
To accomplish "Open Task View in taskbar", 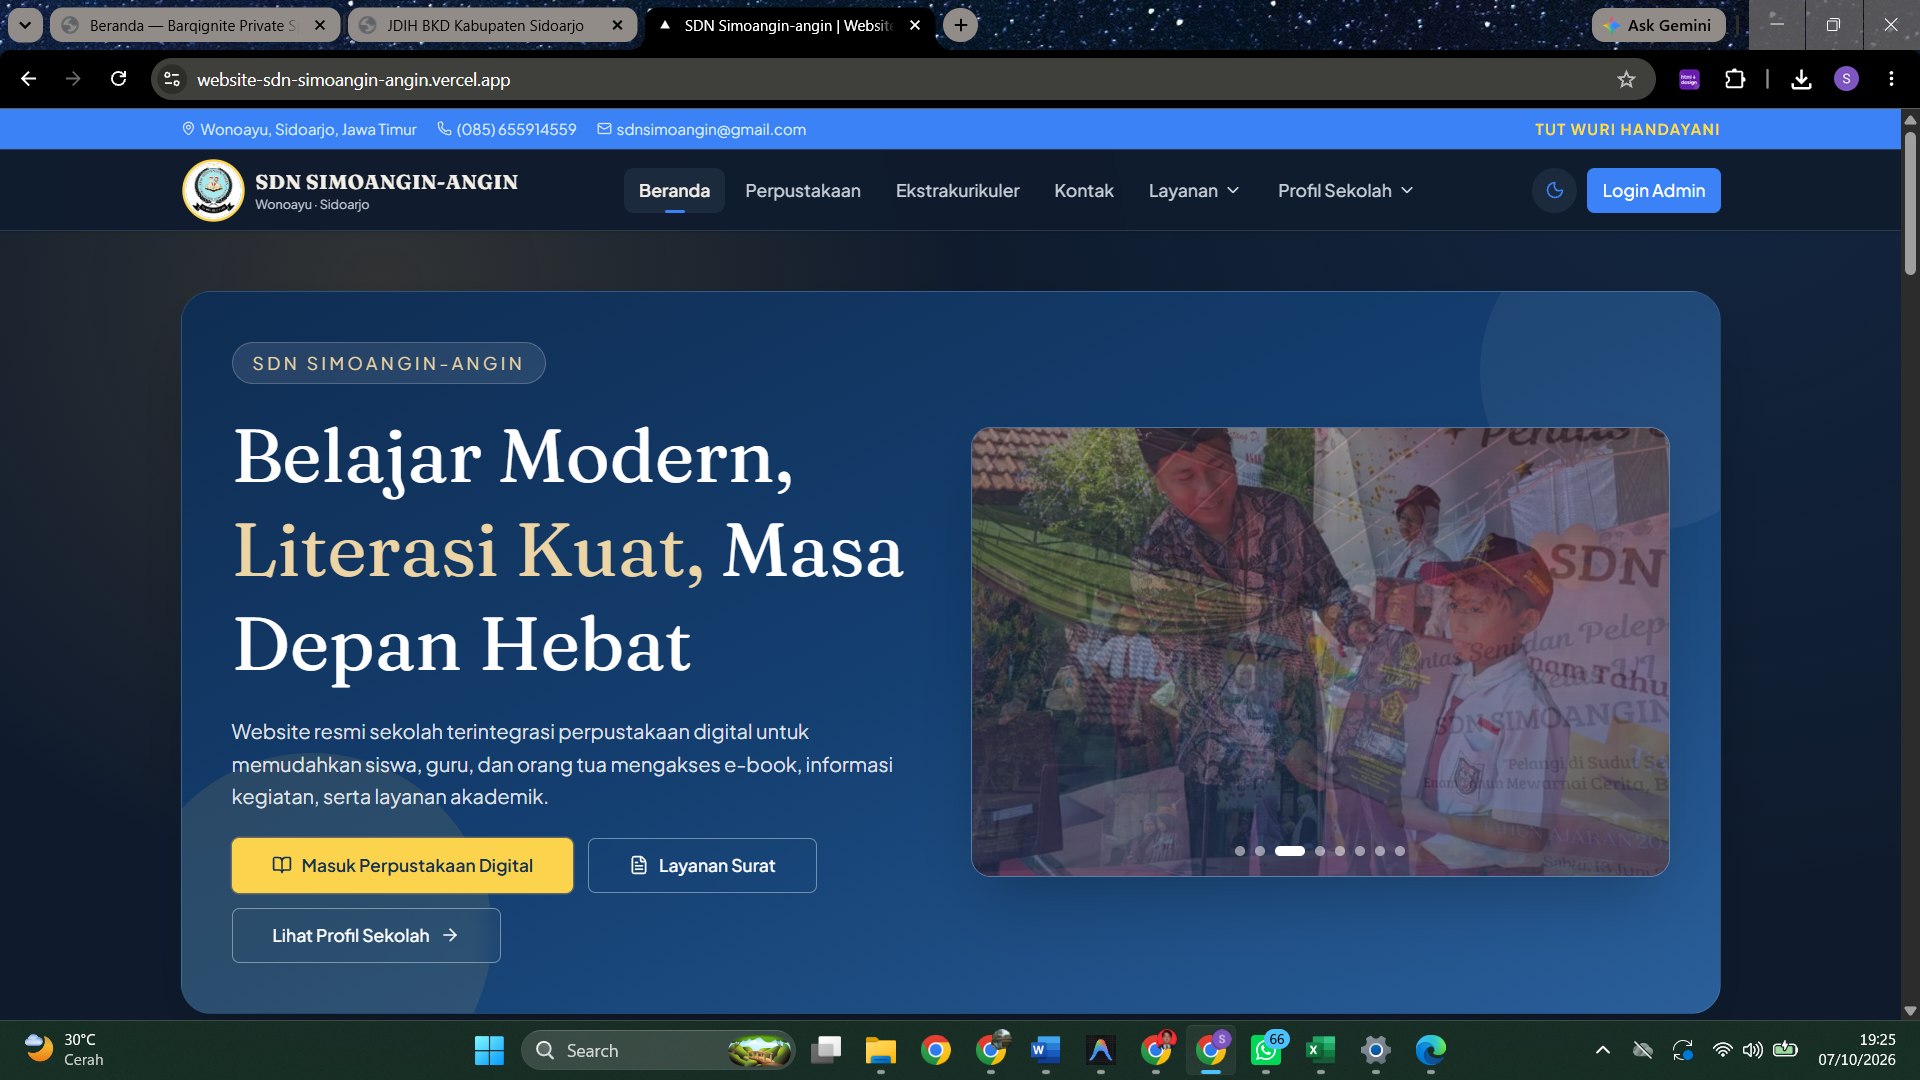I will click(826, 1050).
